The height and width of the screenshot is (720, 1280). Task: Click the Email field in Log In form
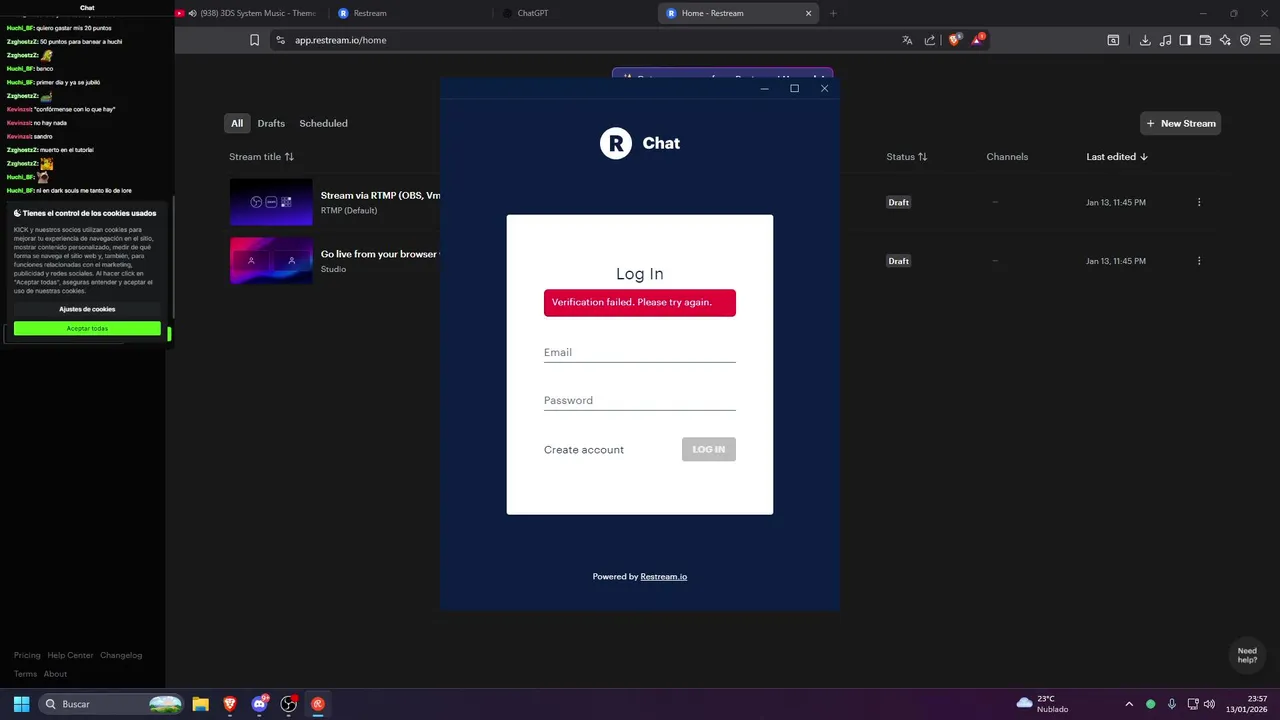(x=639, y=352)
